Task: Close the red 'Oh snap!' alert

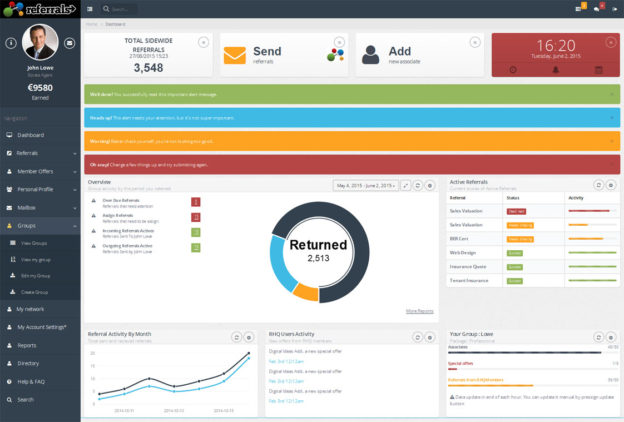Action: (611, 164)
